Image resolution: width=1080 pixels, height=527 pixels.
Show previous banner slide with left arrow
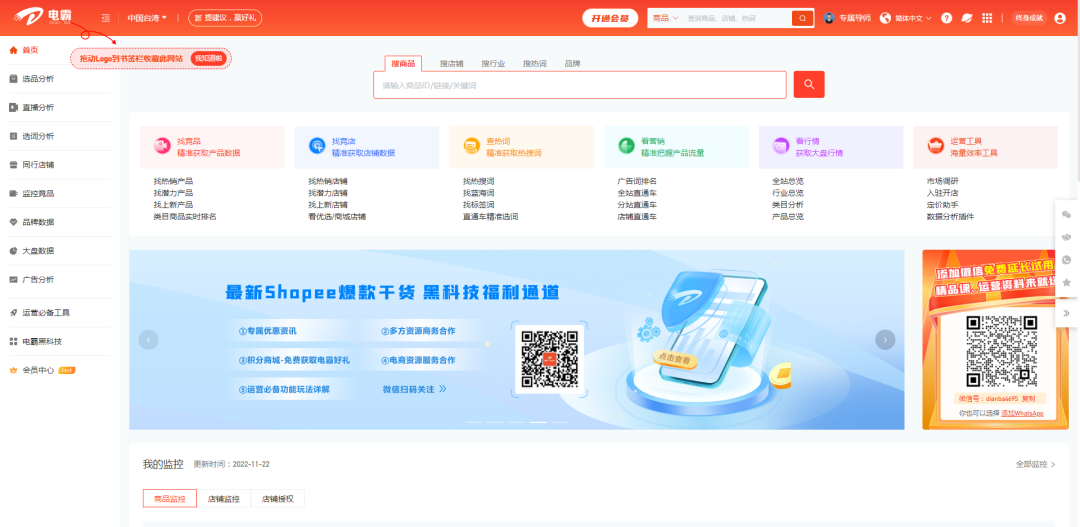click(x=148, y=340)
